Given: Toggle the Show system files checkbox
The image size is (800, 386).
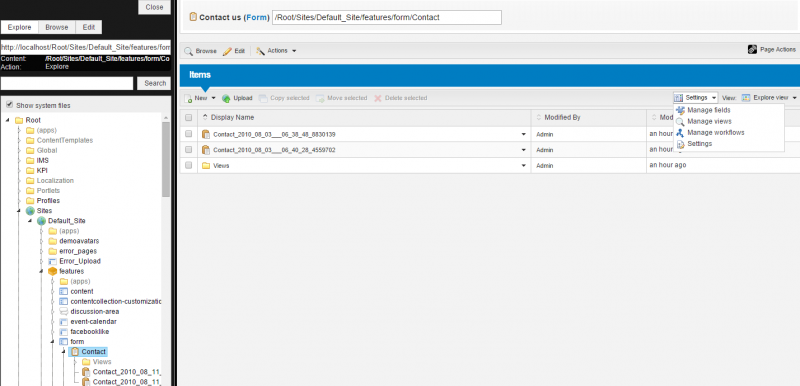Looking at the screenshot, I should pyautogui.click(x=9, y=105).
